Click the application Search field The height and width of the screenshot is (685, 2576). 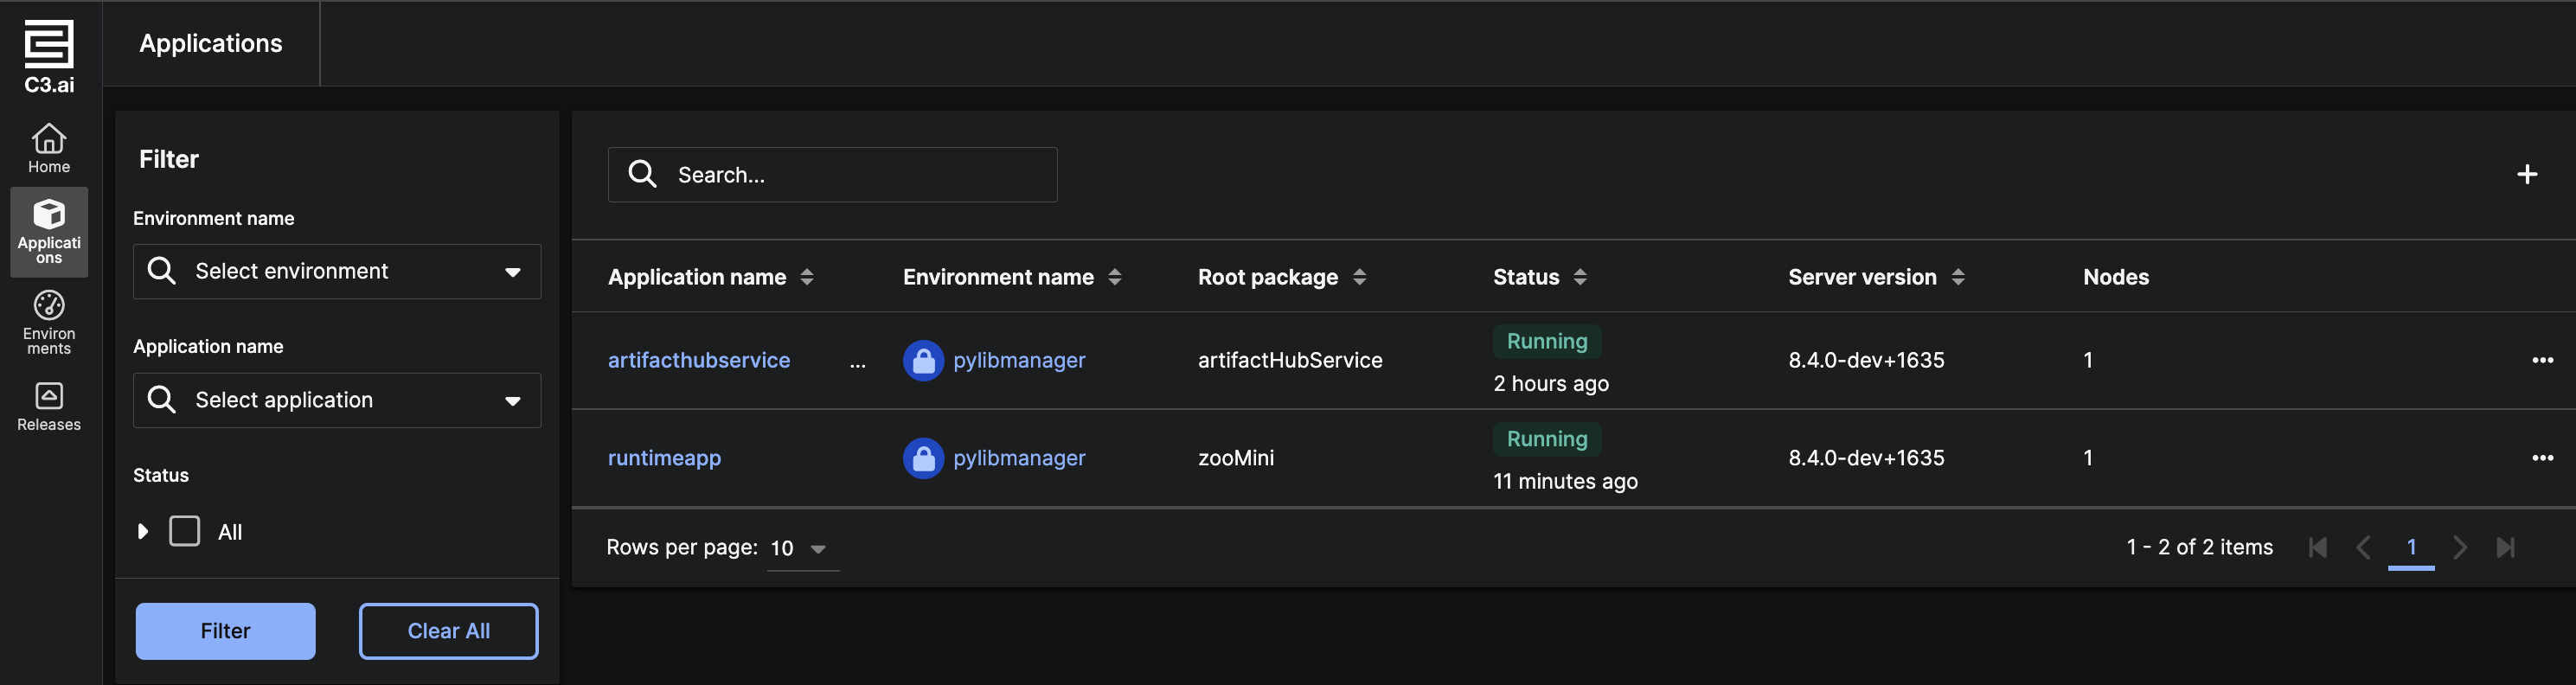832,175
